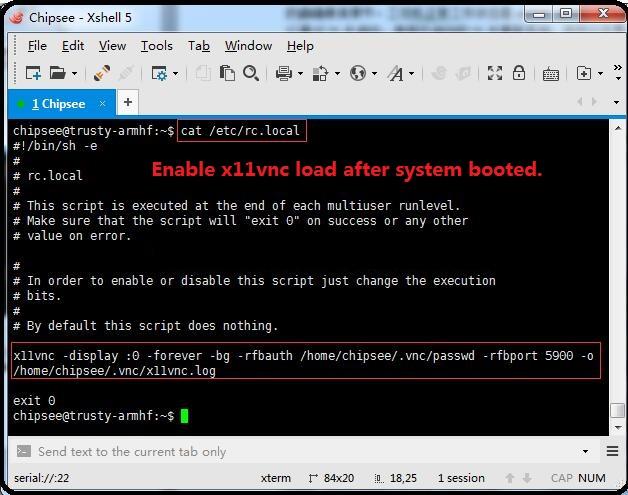Click the Find magnifier icon
The image size is (628, 495).
pos(251,73)
